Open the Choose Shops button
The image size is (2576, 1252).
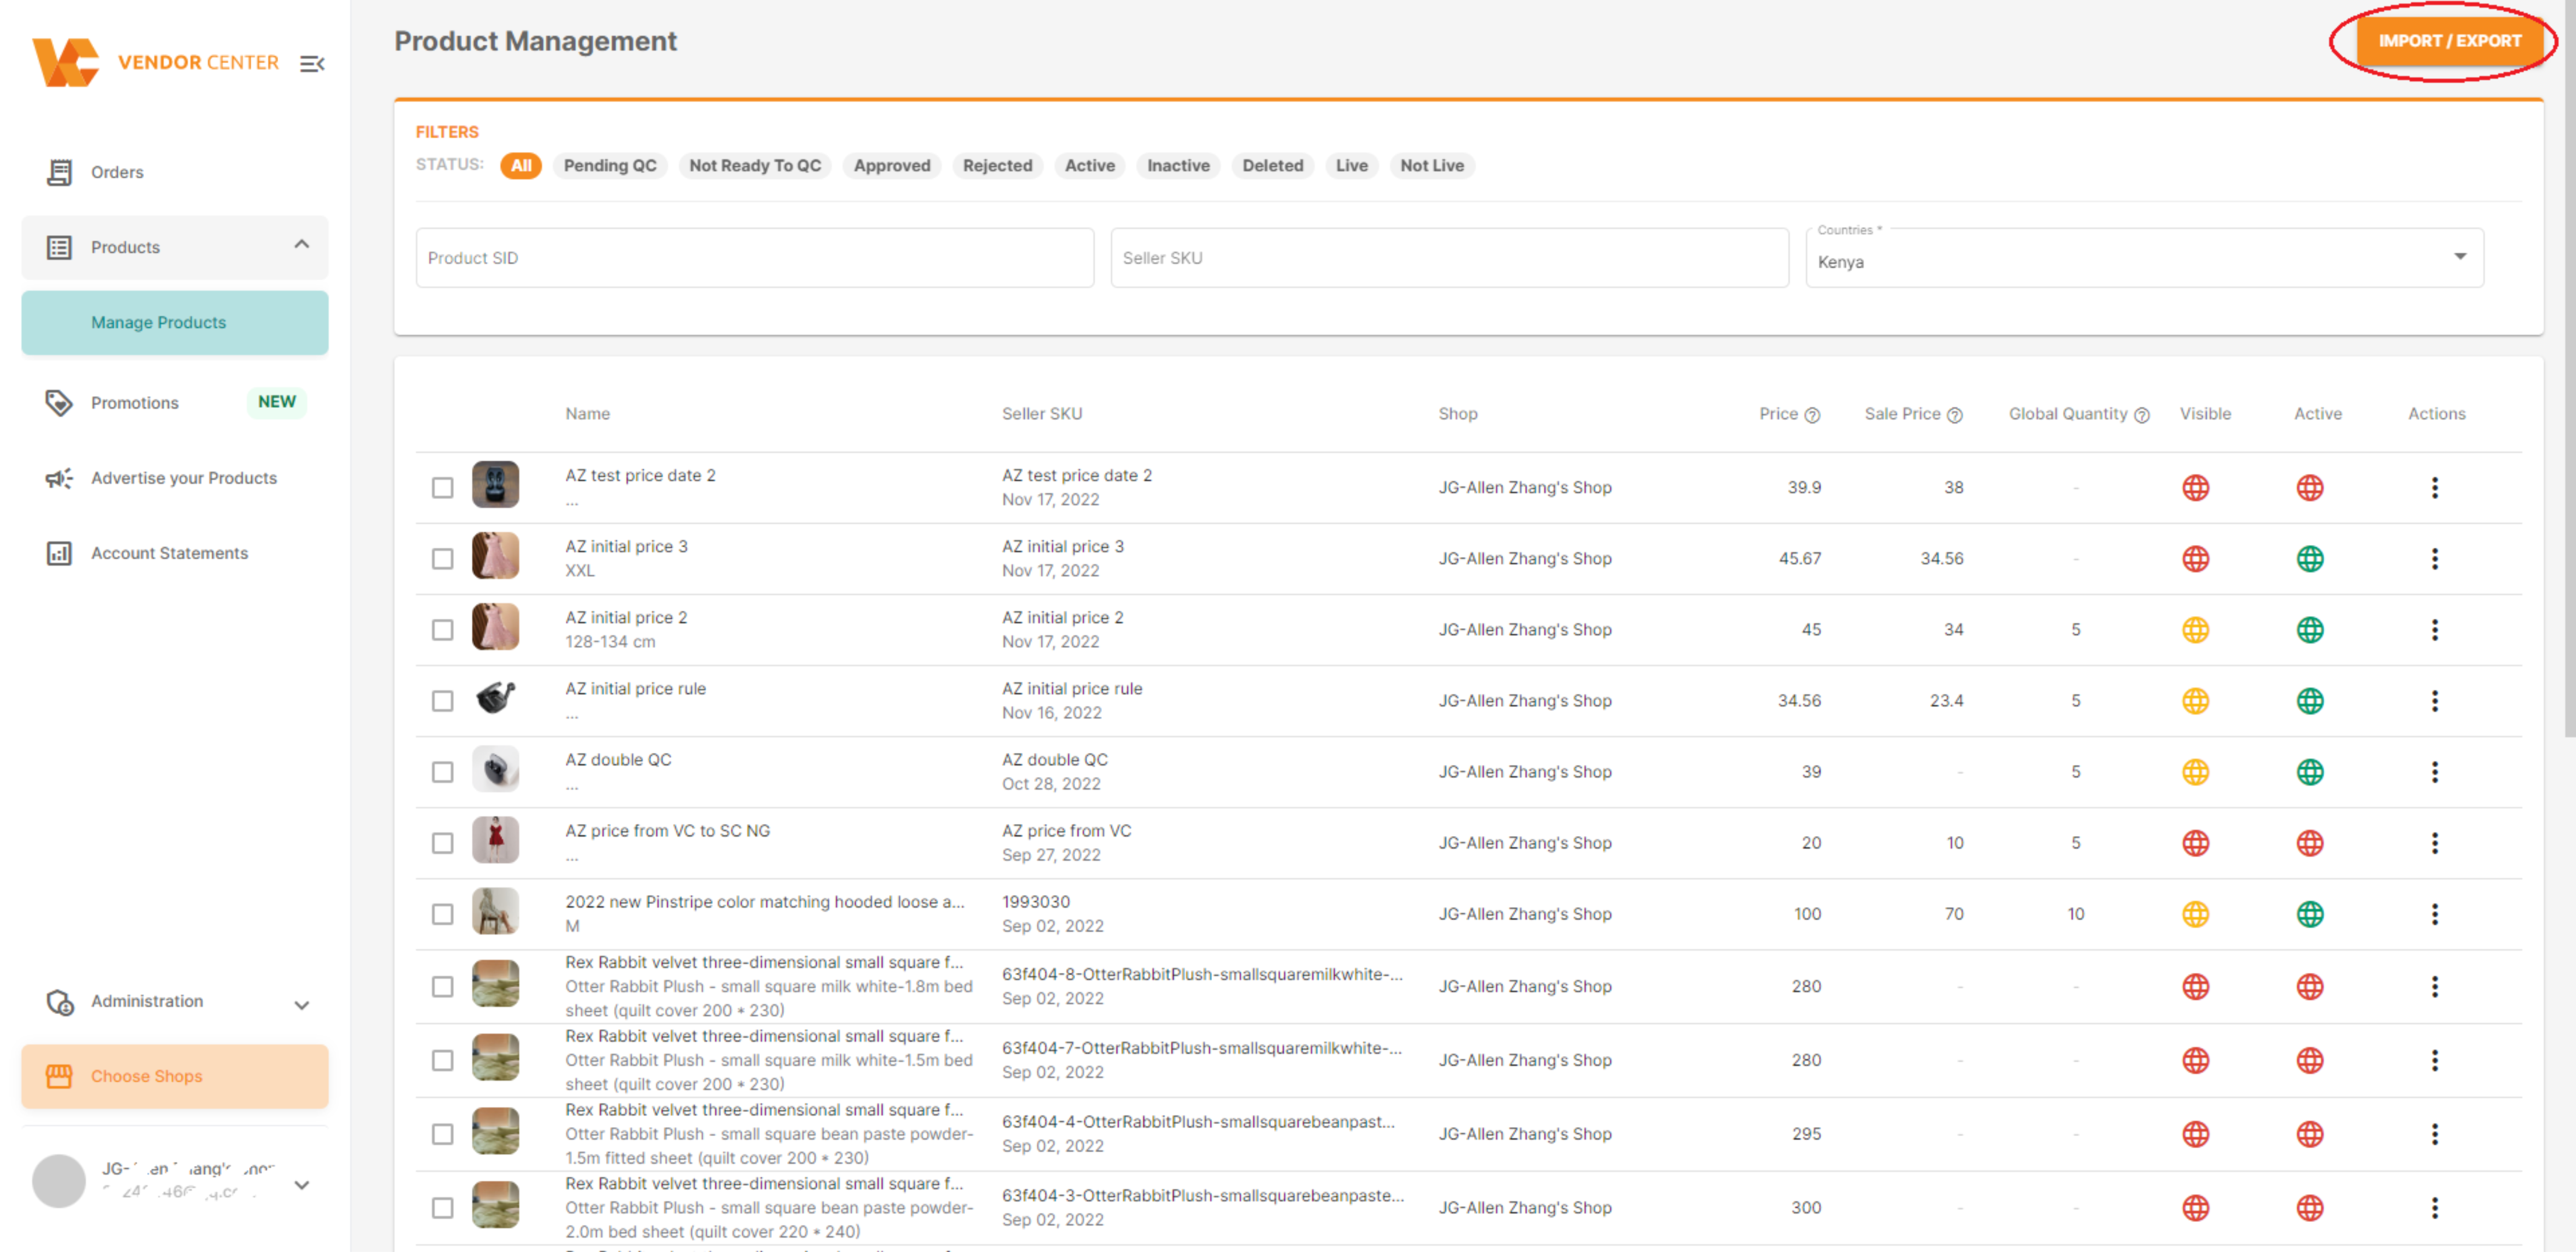coord(175,1076)
